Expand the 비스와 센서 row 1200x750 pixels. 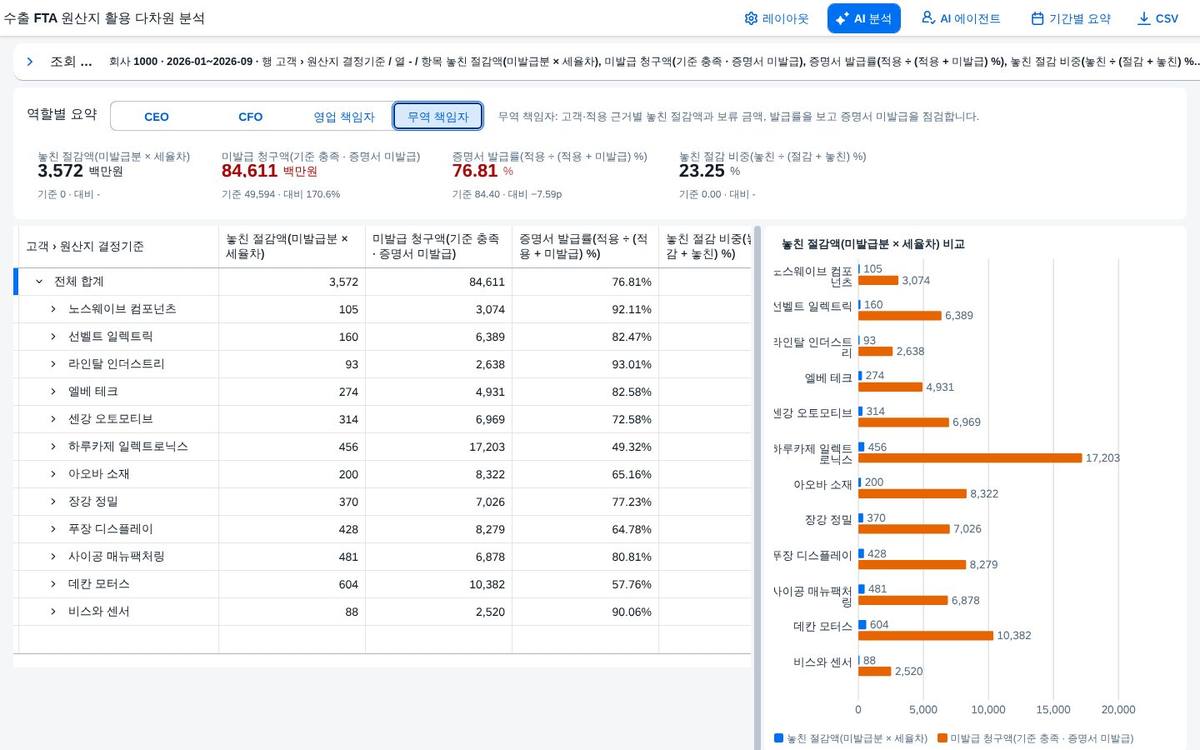(x=53, y=612)
